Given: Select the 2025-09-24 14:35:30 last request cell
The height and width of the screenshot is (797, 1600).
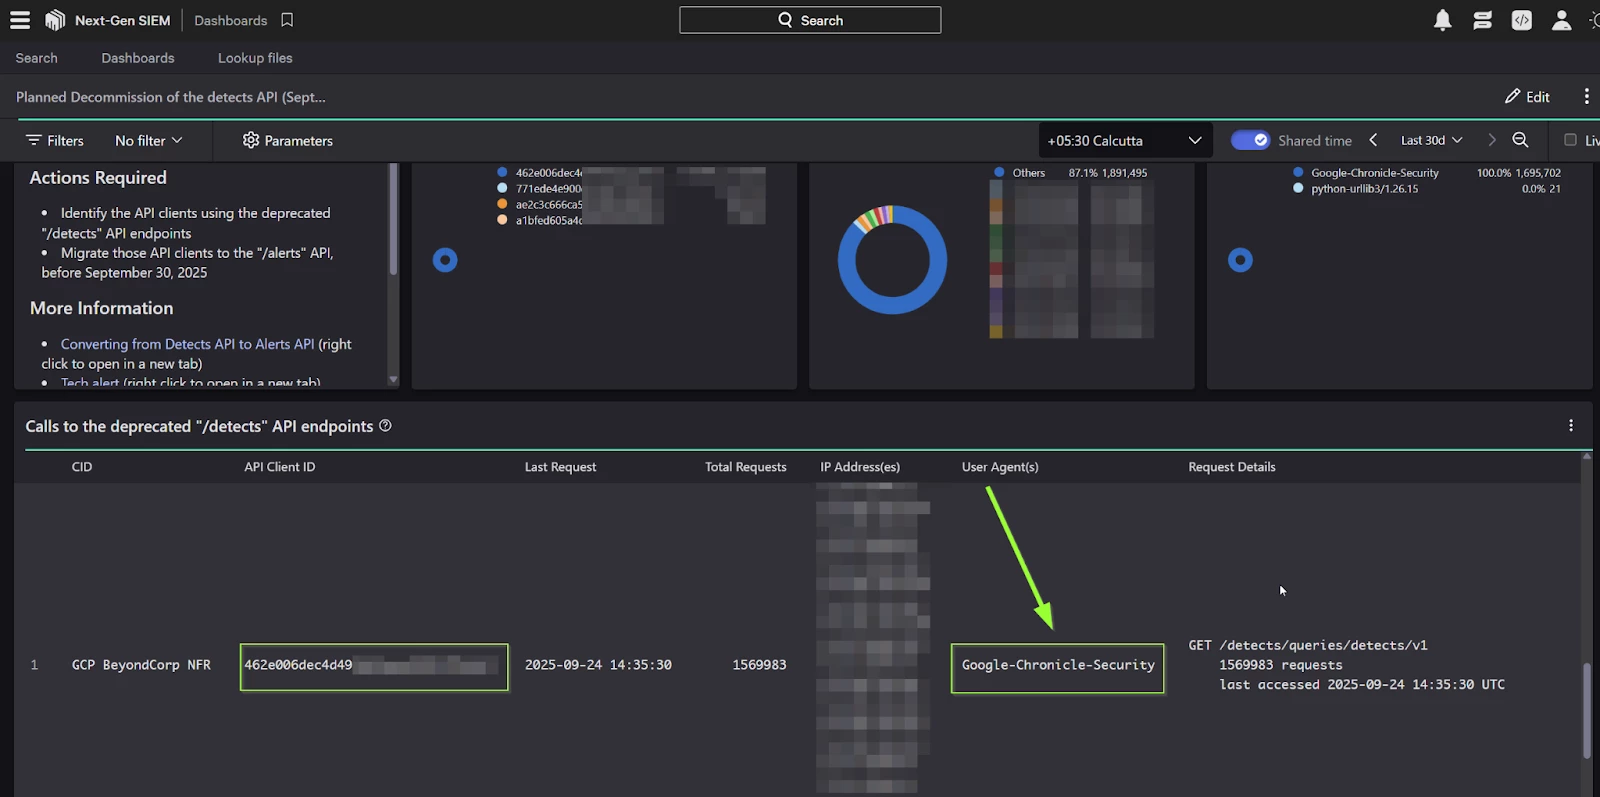Looking at the screenshot, I should [598, 665].
